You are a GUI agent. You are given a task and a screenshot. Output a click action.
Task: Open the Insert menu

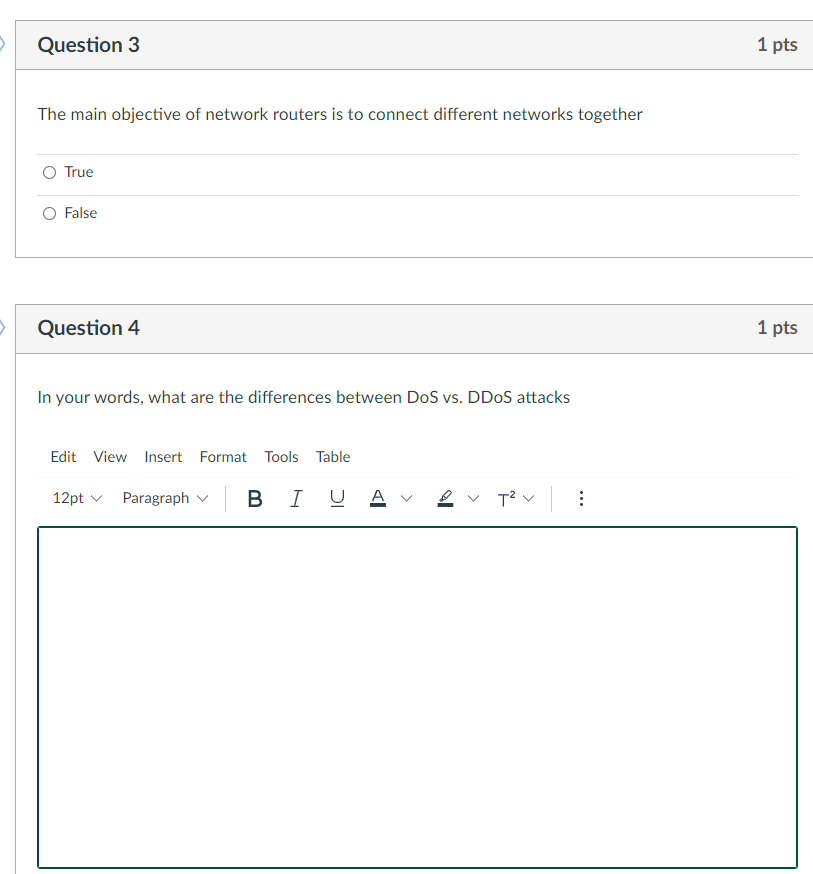coord(163,457)
